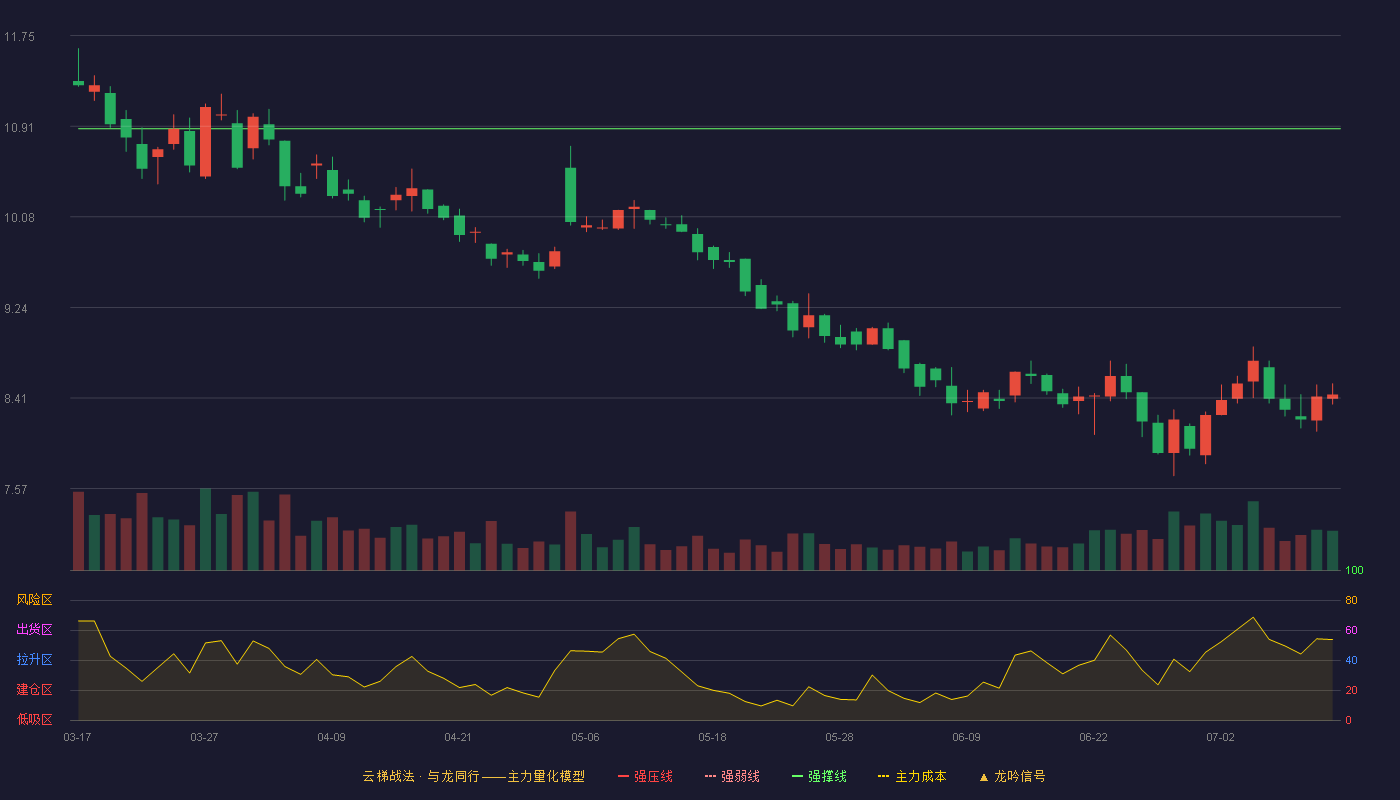The width and height of the screenshot is (1400, 800).
Task: Click the 低吸区 zone label
Action: pyautogui.click(x=34, y=719)
